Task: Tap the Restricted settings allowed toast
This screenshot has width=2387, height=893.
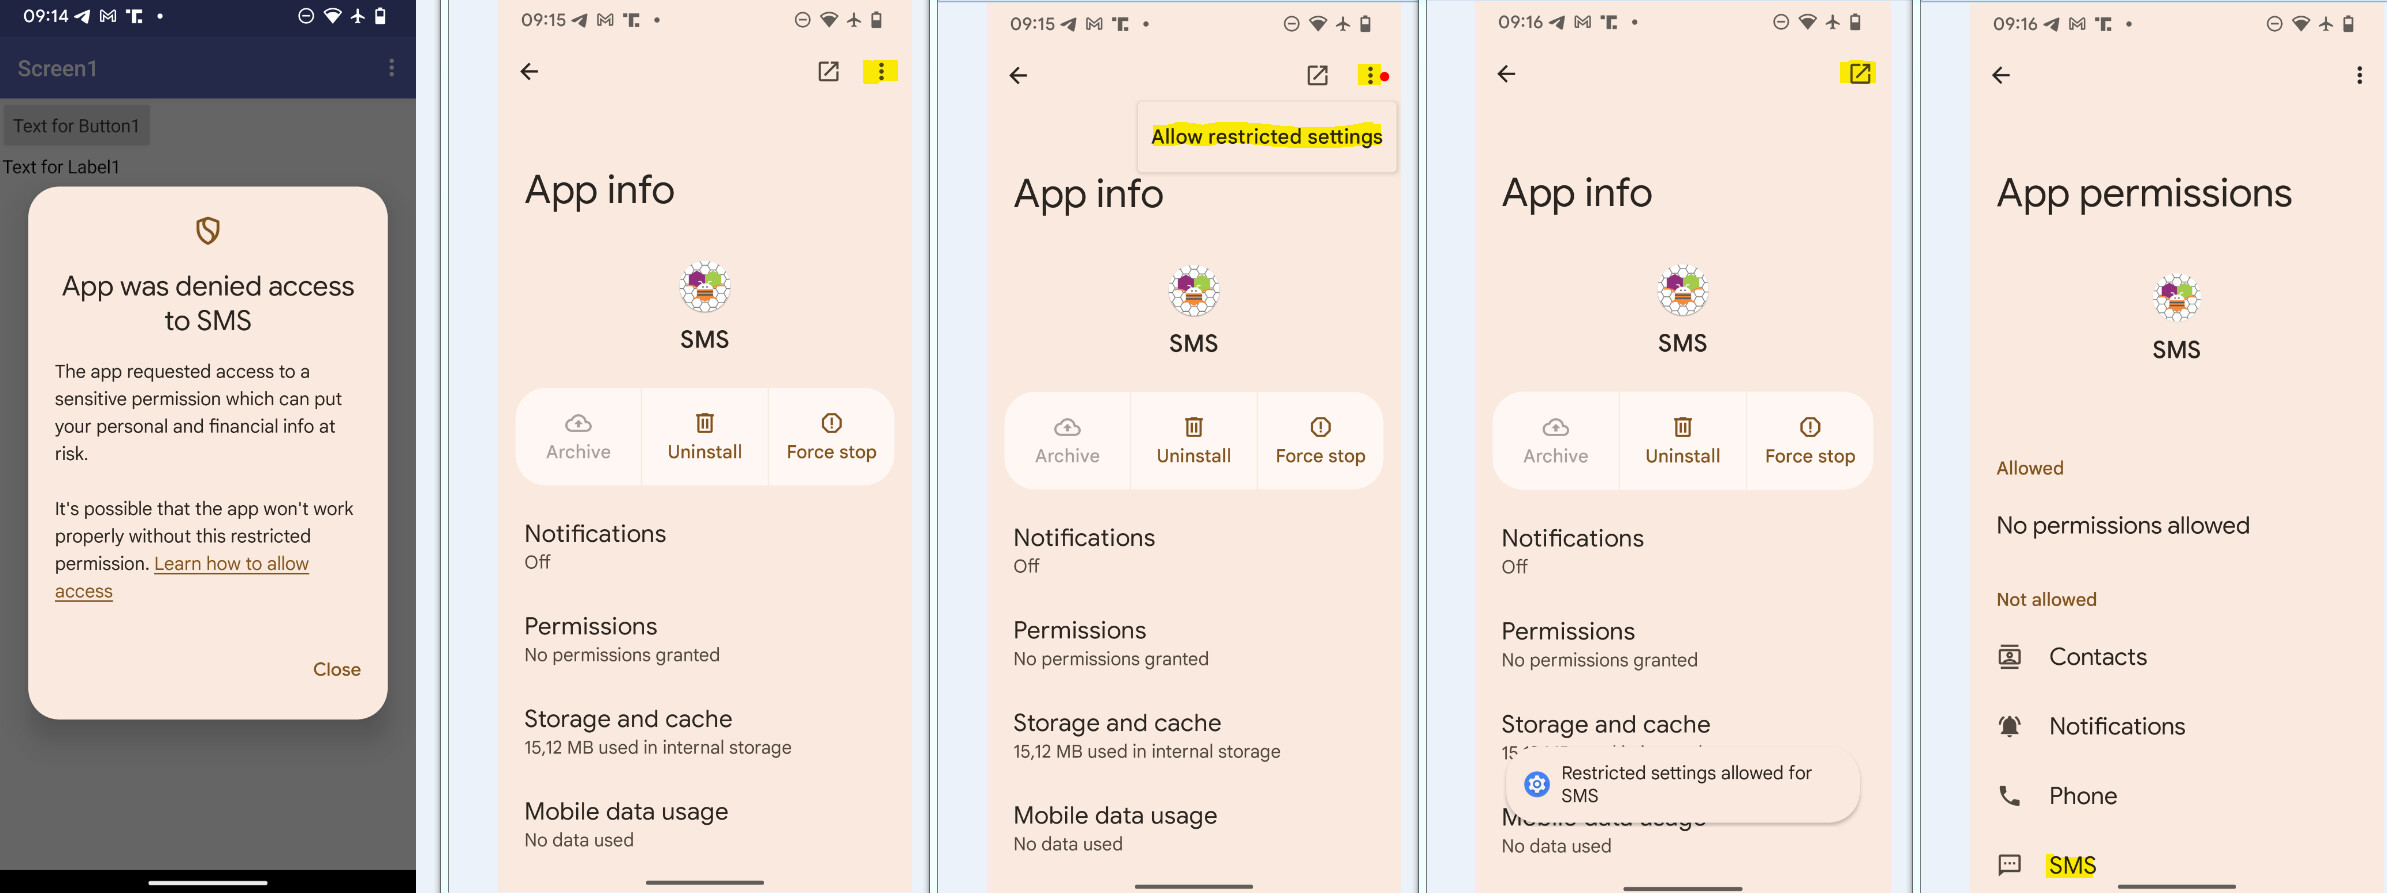Action: point(1682,785)
